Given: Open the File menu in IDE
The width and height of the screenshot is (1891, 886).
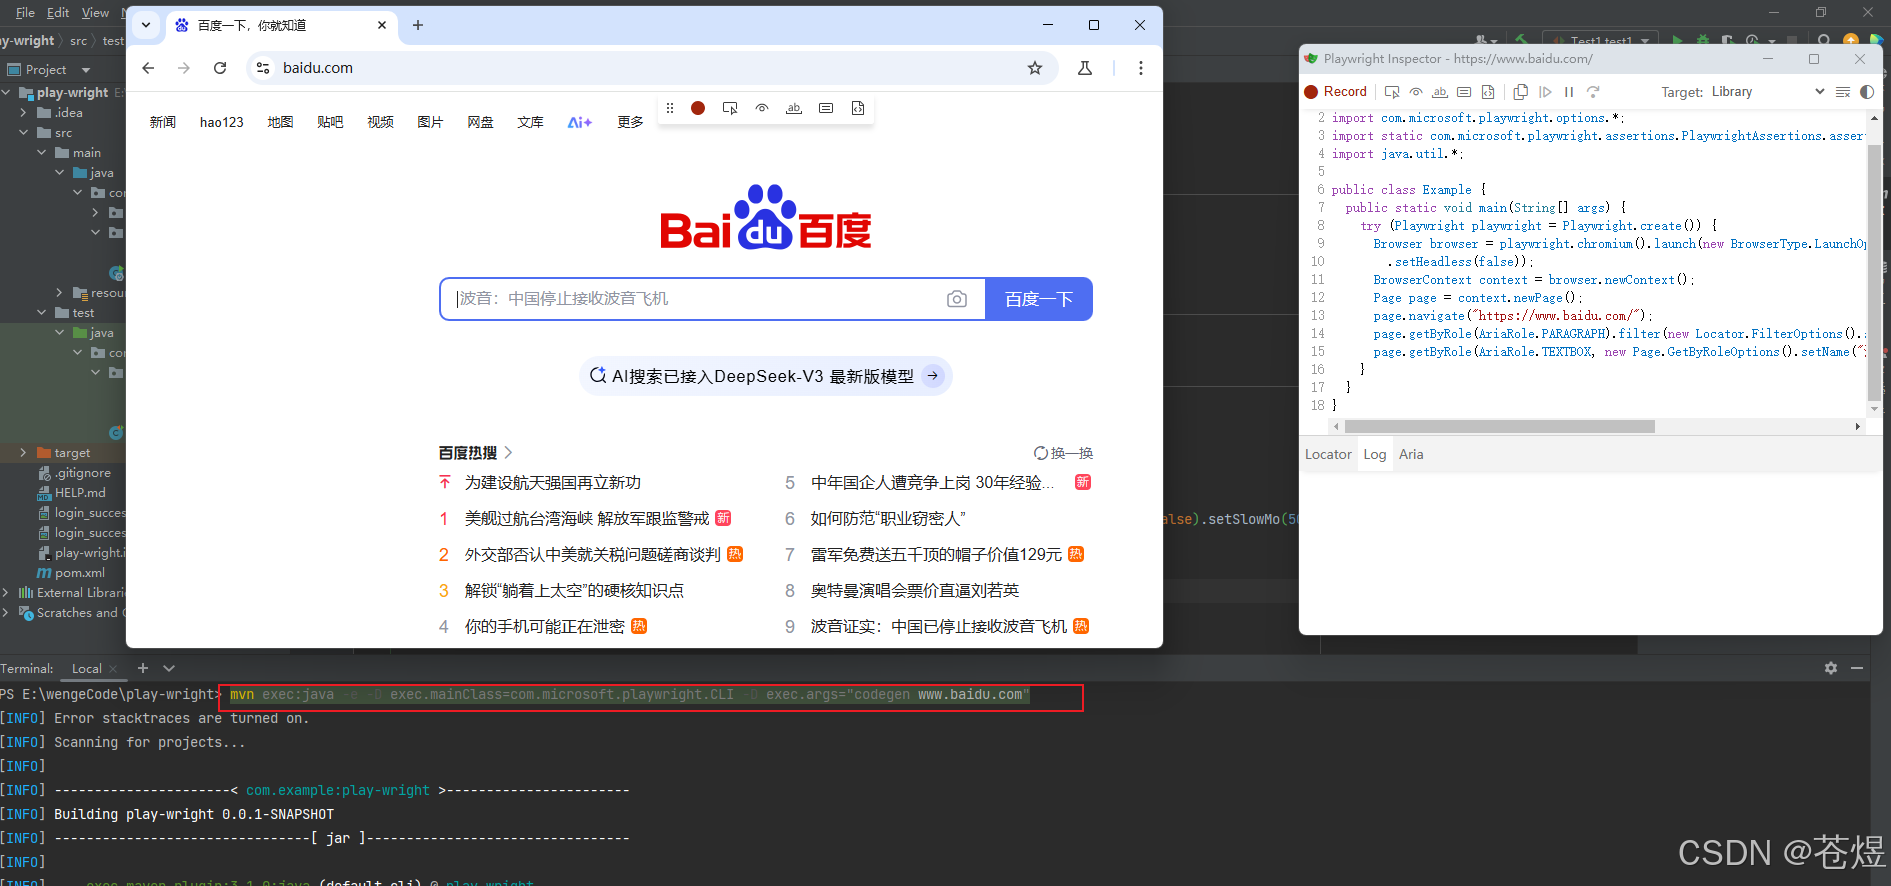Looking at the screenshot, I should [x=25, y=12].
